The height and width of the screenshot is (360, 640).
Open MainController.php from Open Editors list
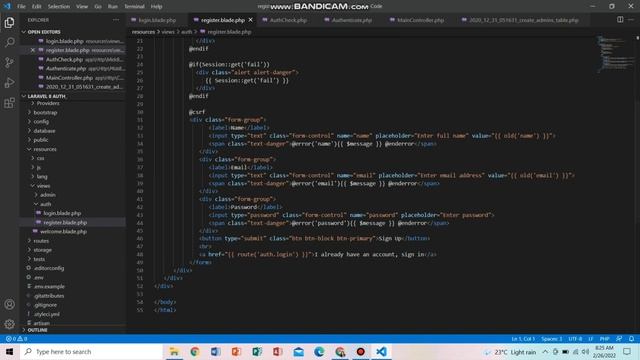(x=69, y=78)
